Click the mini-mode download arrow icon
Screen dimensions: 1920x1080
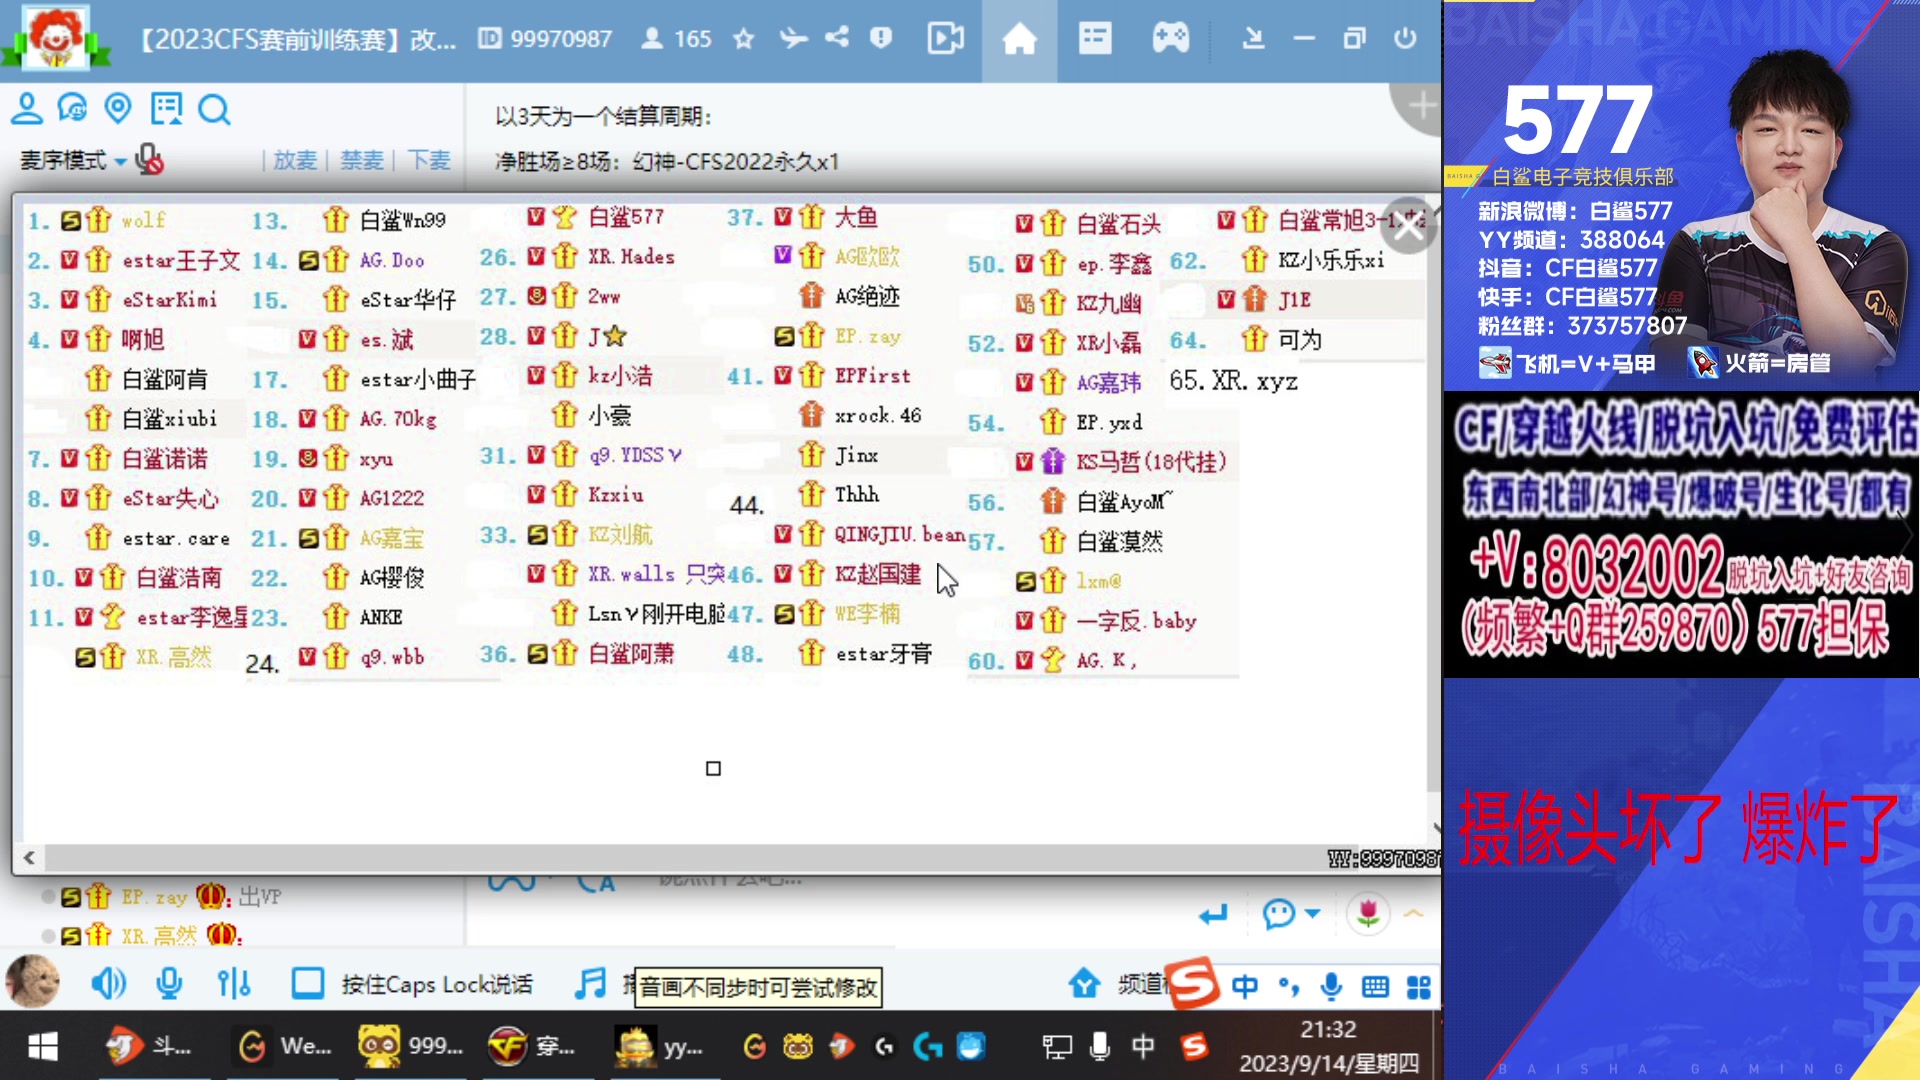(1253, 39)
